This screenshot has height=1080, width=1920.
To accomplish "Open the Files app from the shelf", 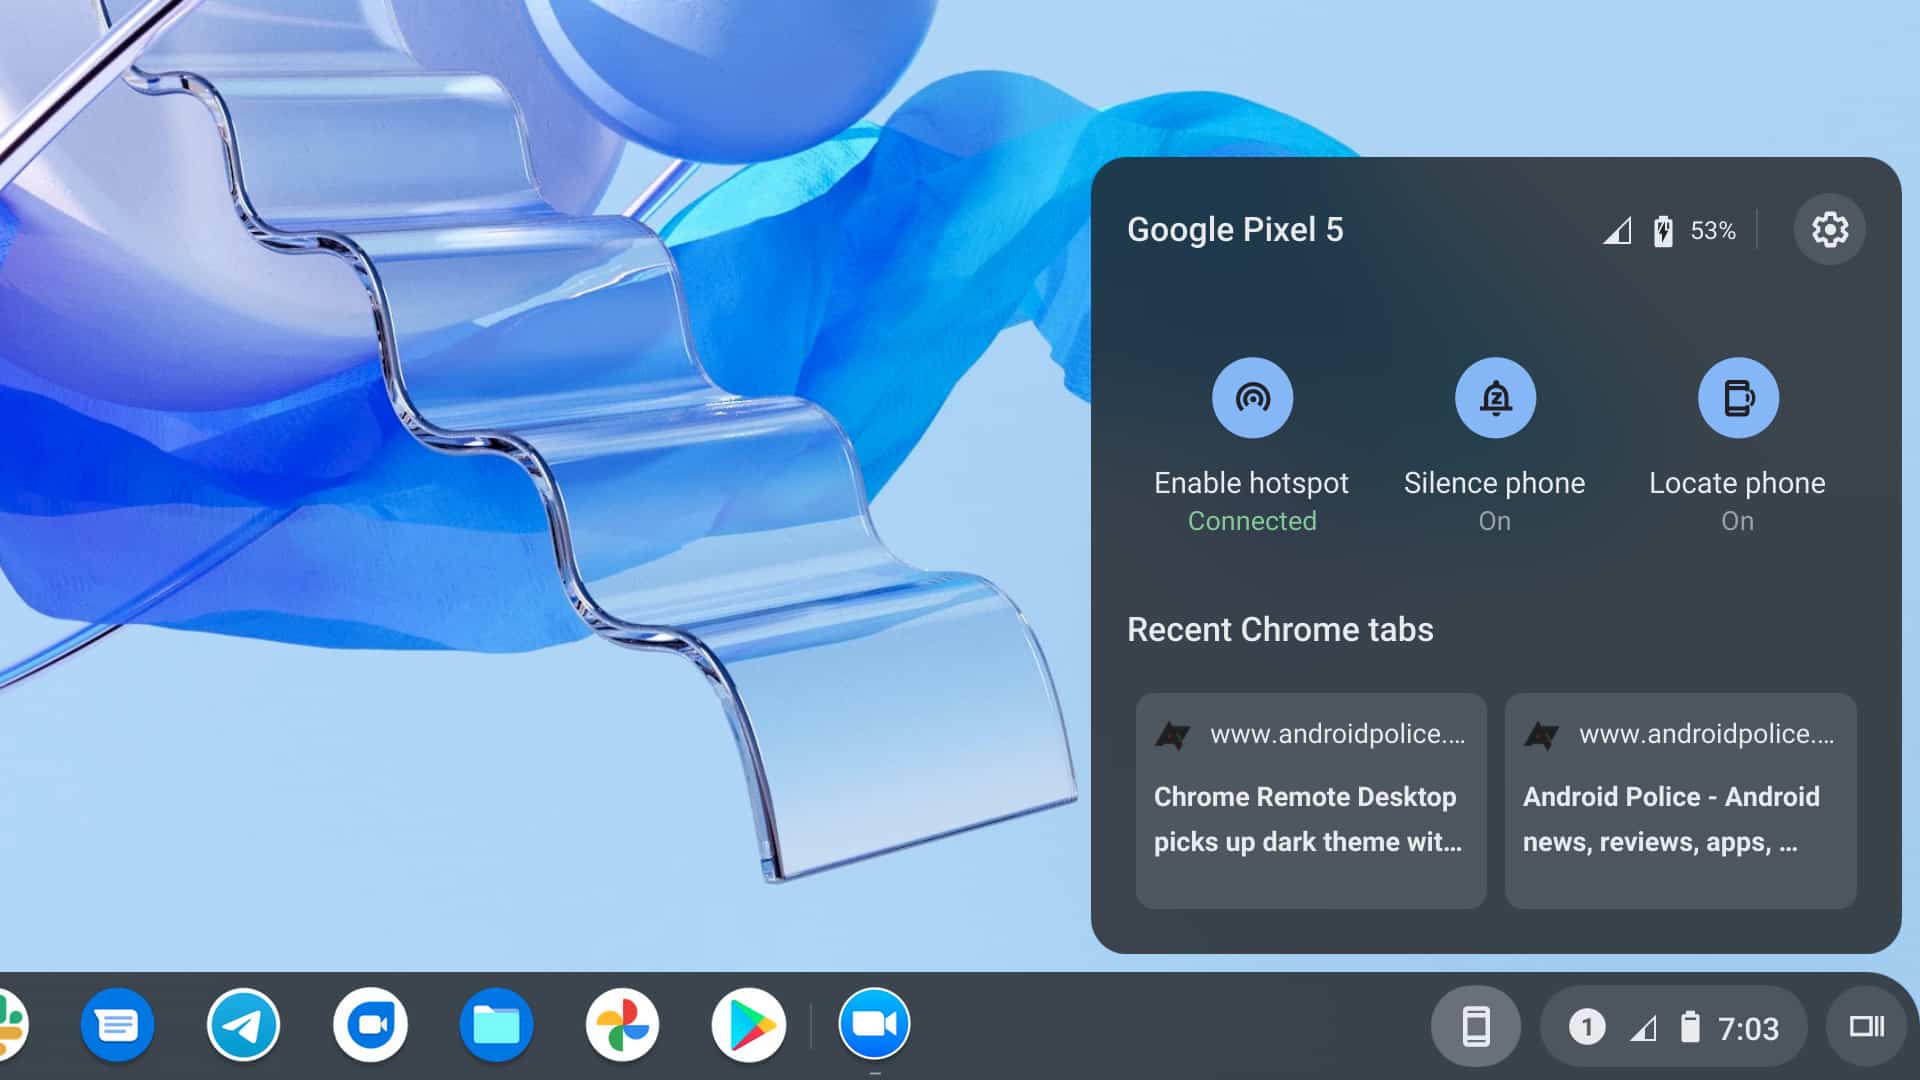I will coord(497,1025).
